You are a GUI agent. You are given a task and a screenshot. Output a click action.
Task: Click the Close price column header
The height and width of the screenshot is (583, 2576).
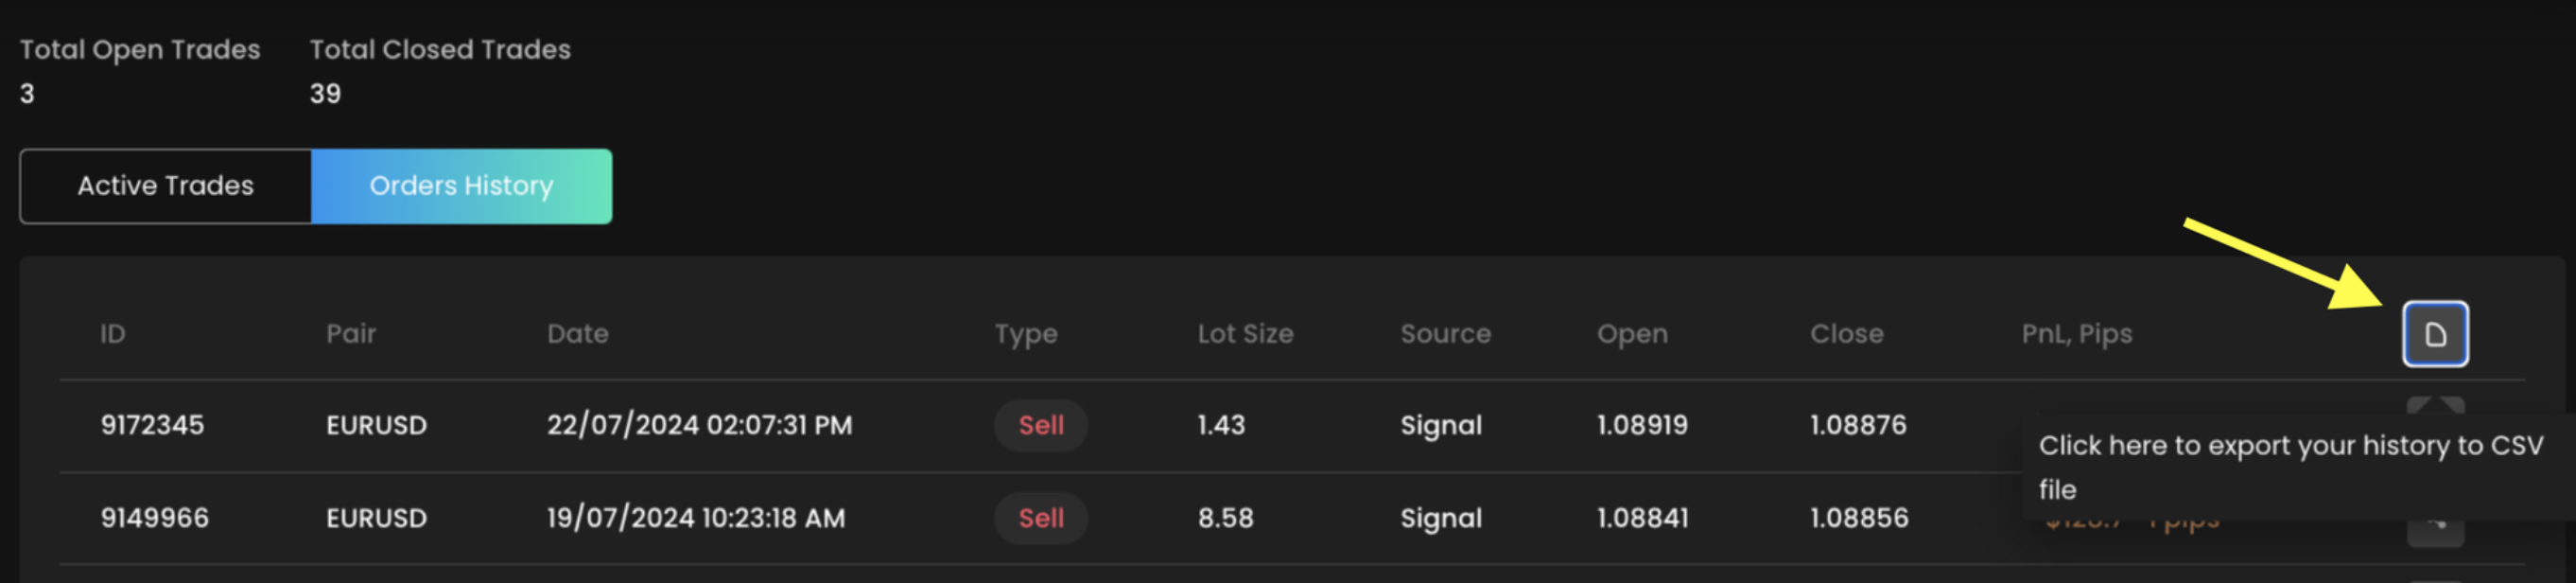coord(1846,334)
